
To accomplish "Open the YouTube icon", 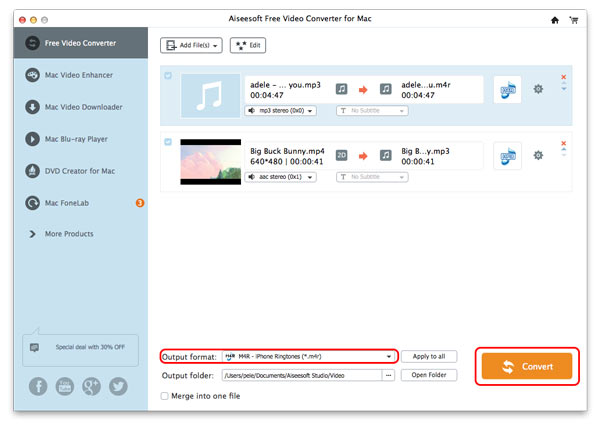I will 65,386.
